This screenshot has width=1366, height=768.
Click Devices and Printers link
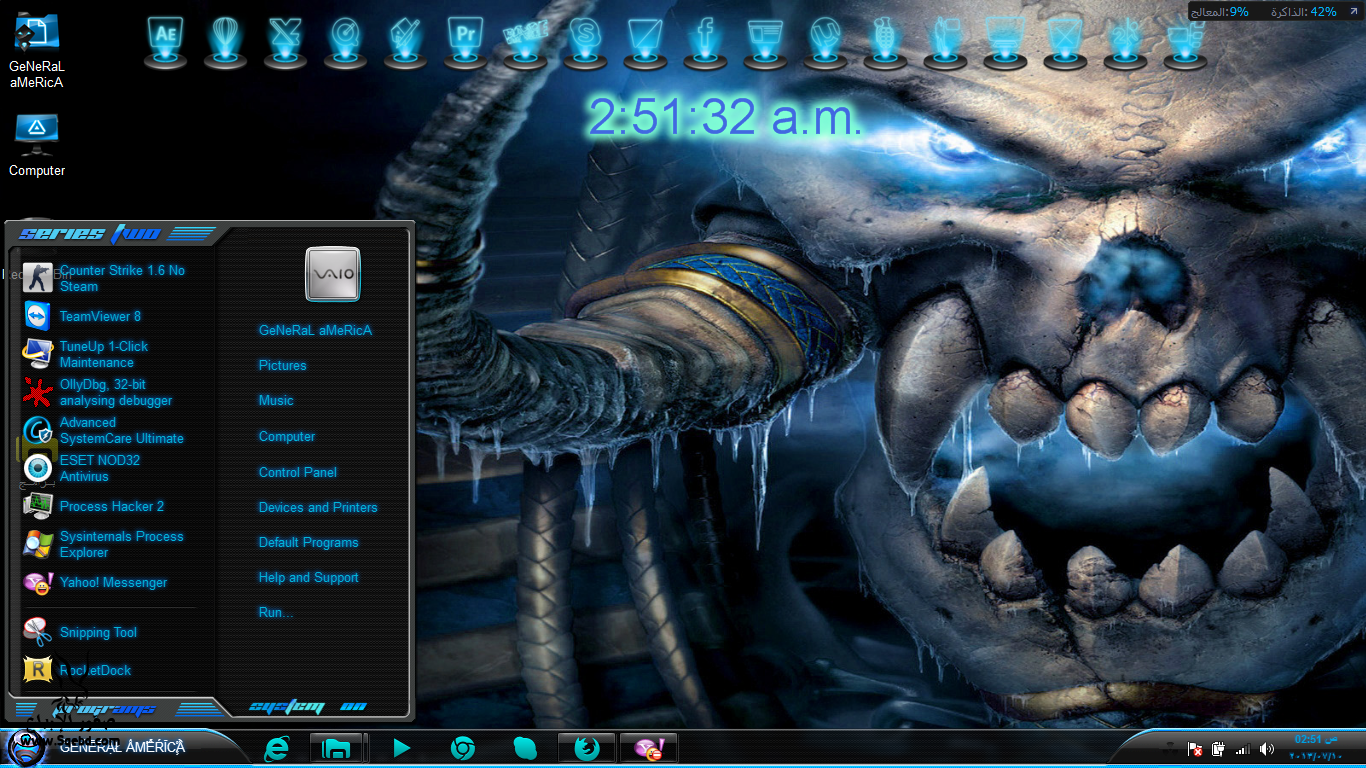(x=317, y=507)
